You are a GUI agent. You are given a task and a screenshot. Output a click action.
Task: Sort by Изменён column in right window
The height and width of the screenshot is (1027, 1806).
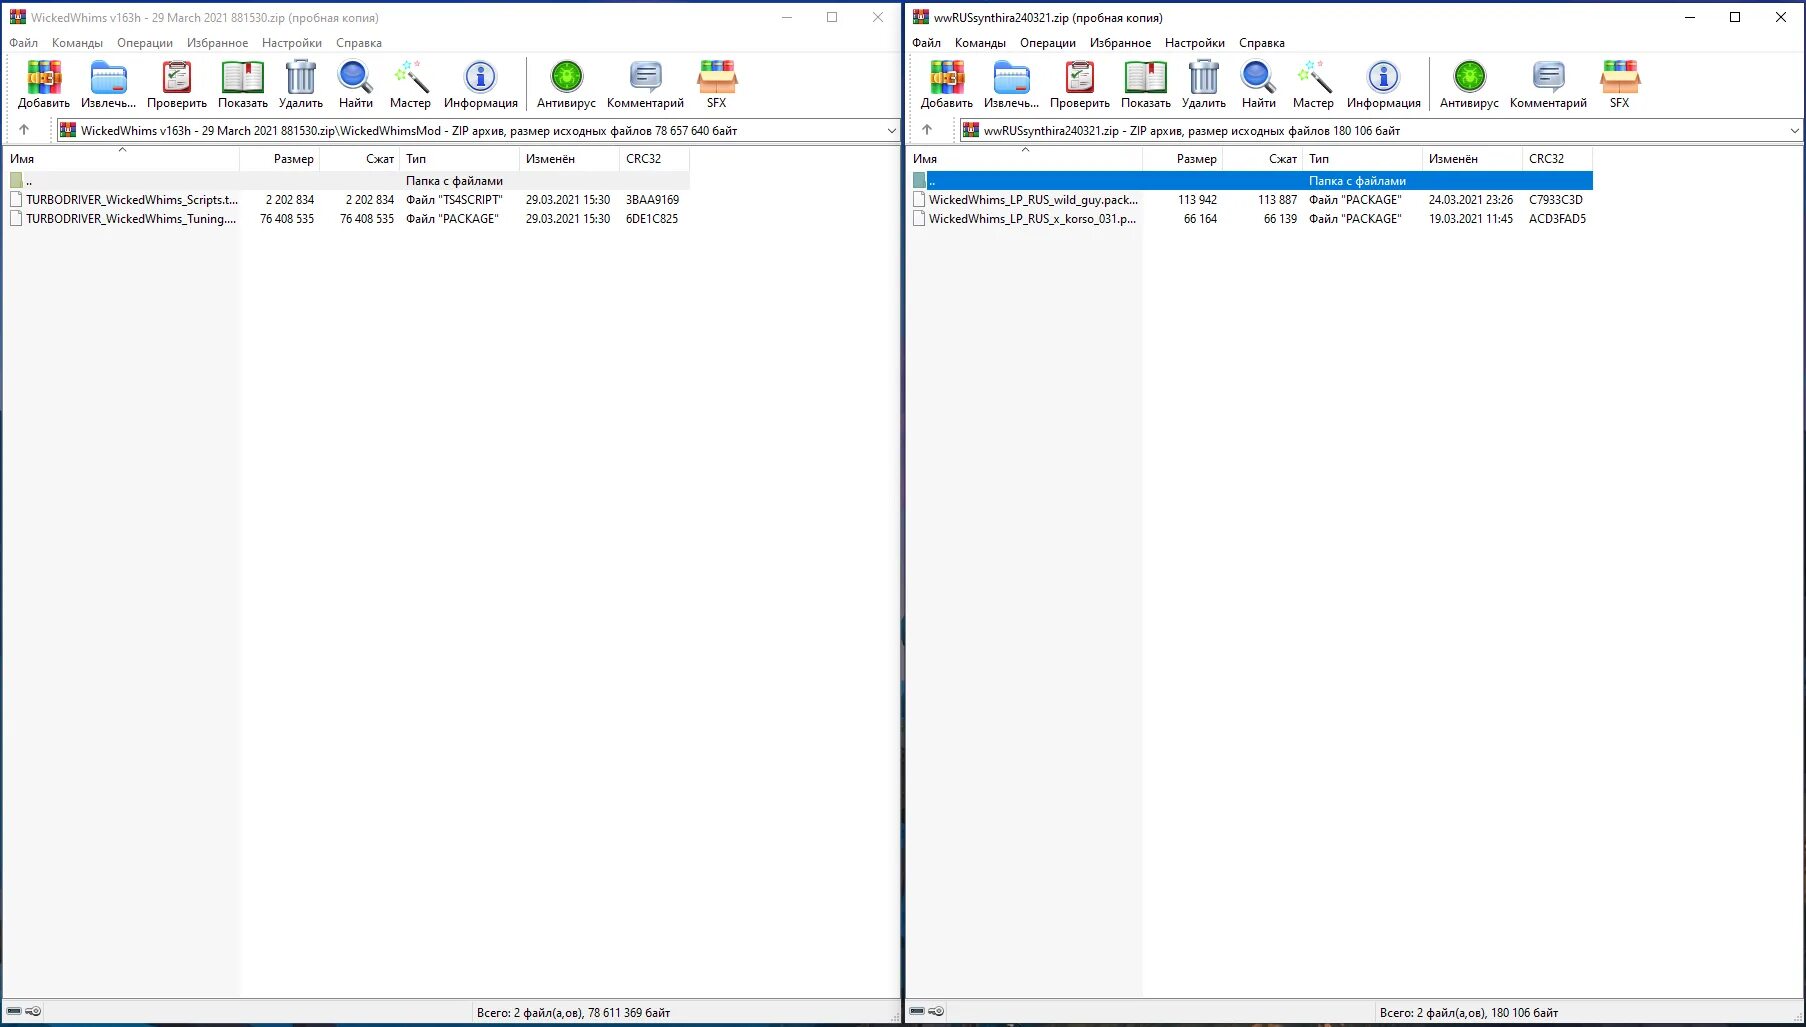(1472, 159)
